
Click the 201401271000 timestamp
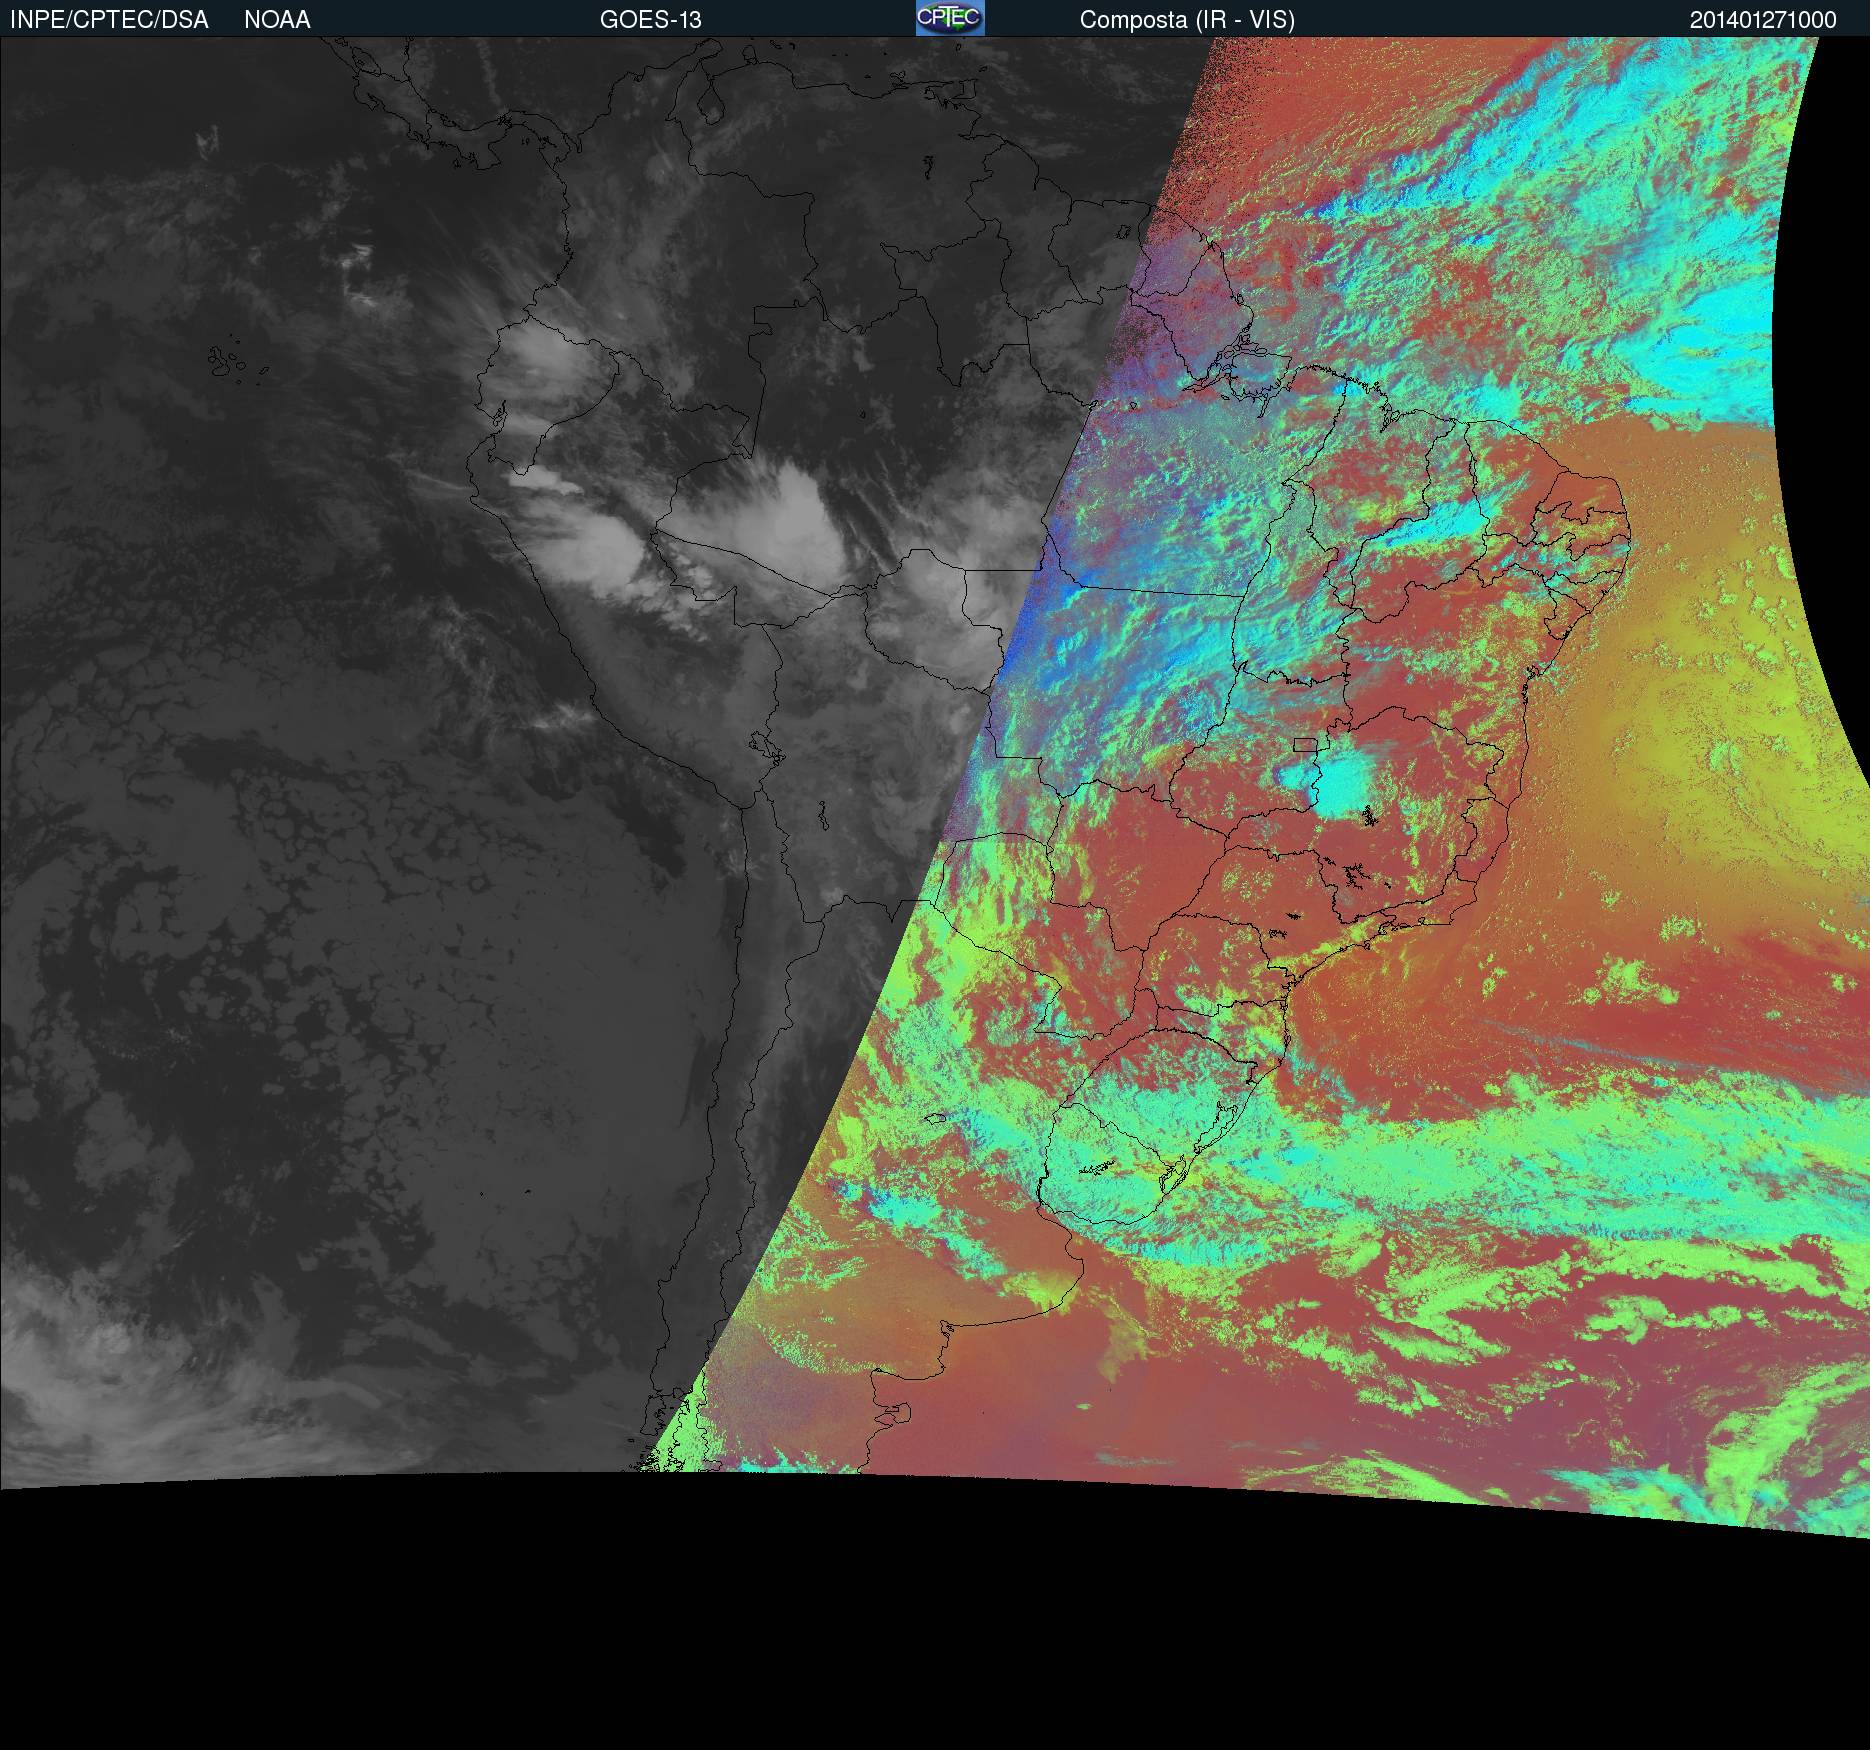[1763, 20]
